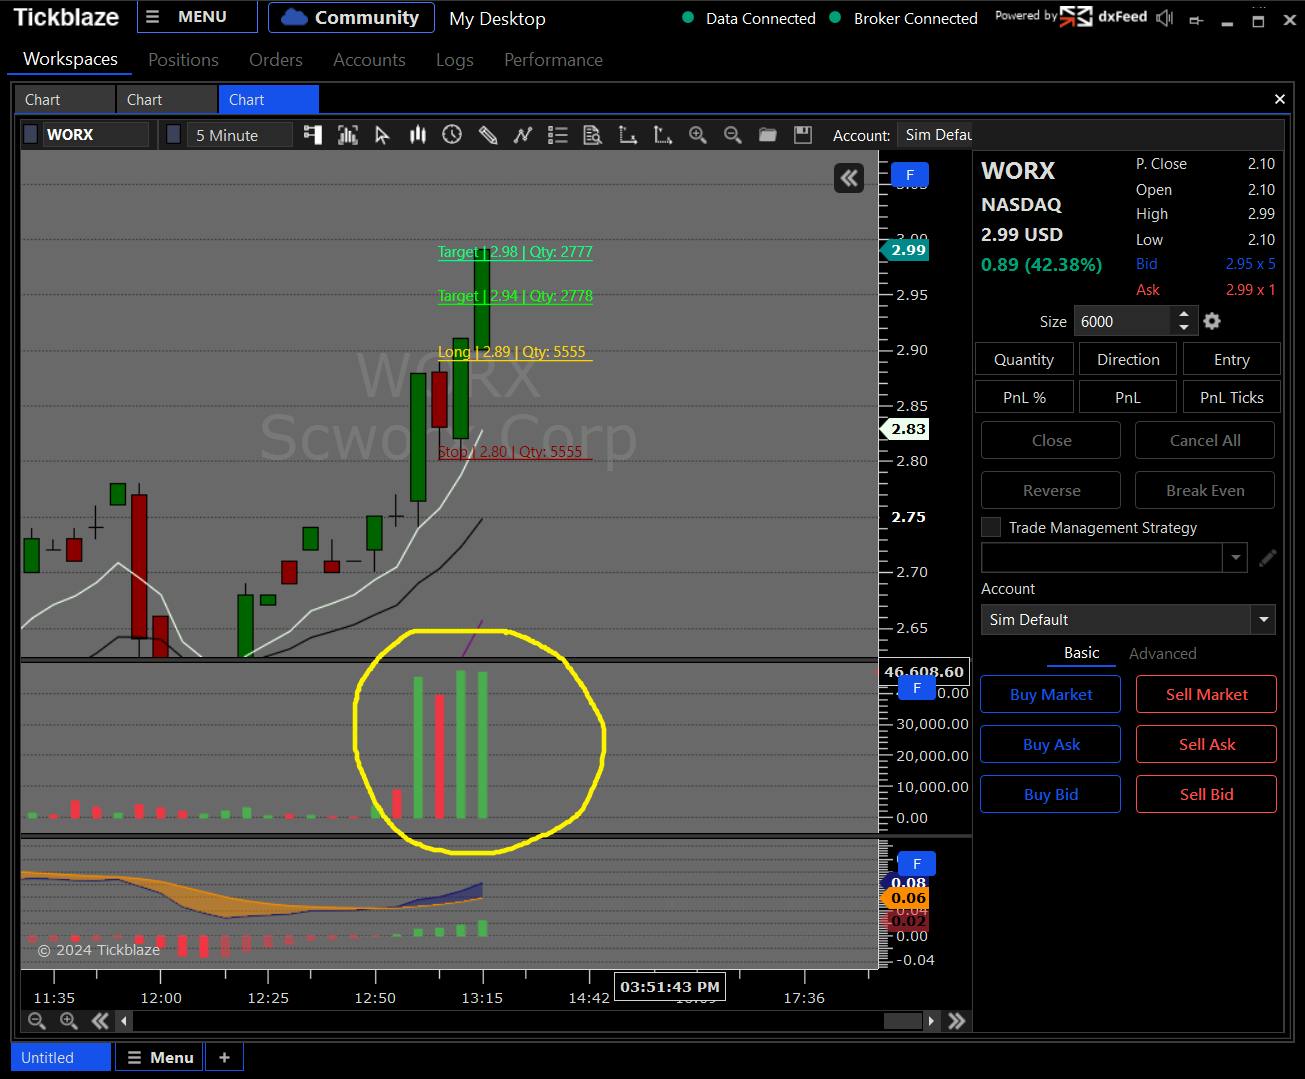Jump to chart end with double right arrows

956,1021
